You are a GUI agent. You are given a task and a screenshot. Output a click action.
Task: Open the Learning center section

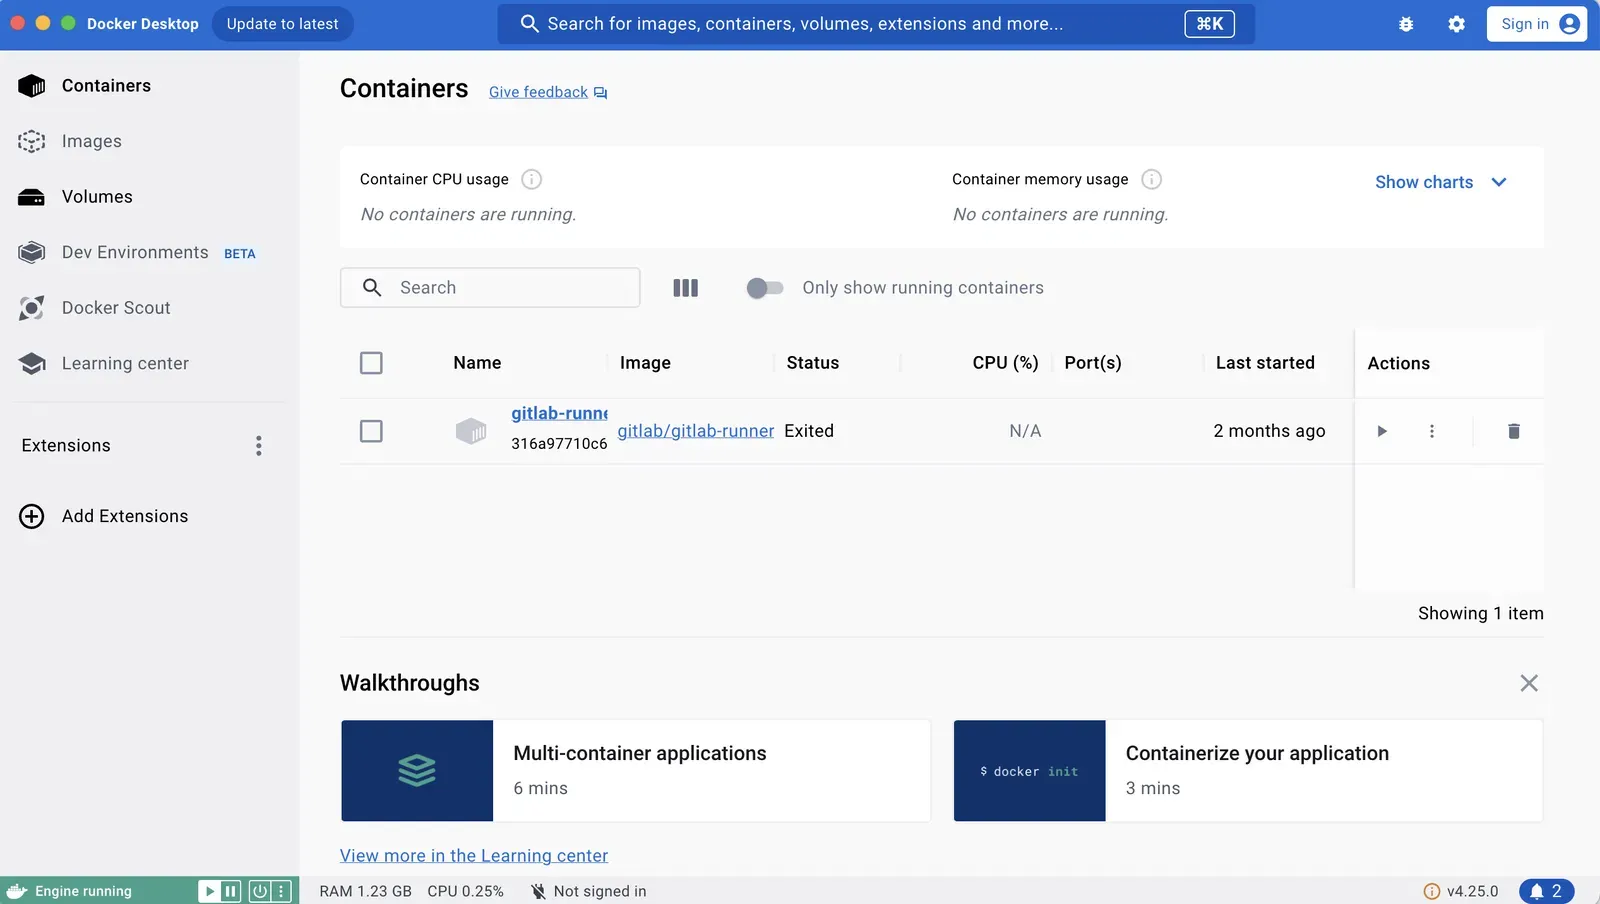[125, 363]
